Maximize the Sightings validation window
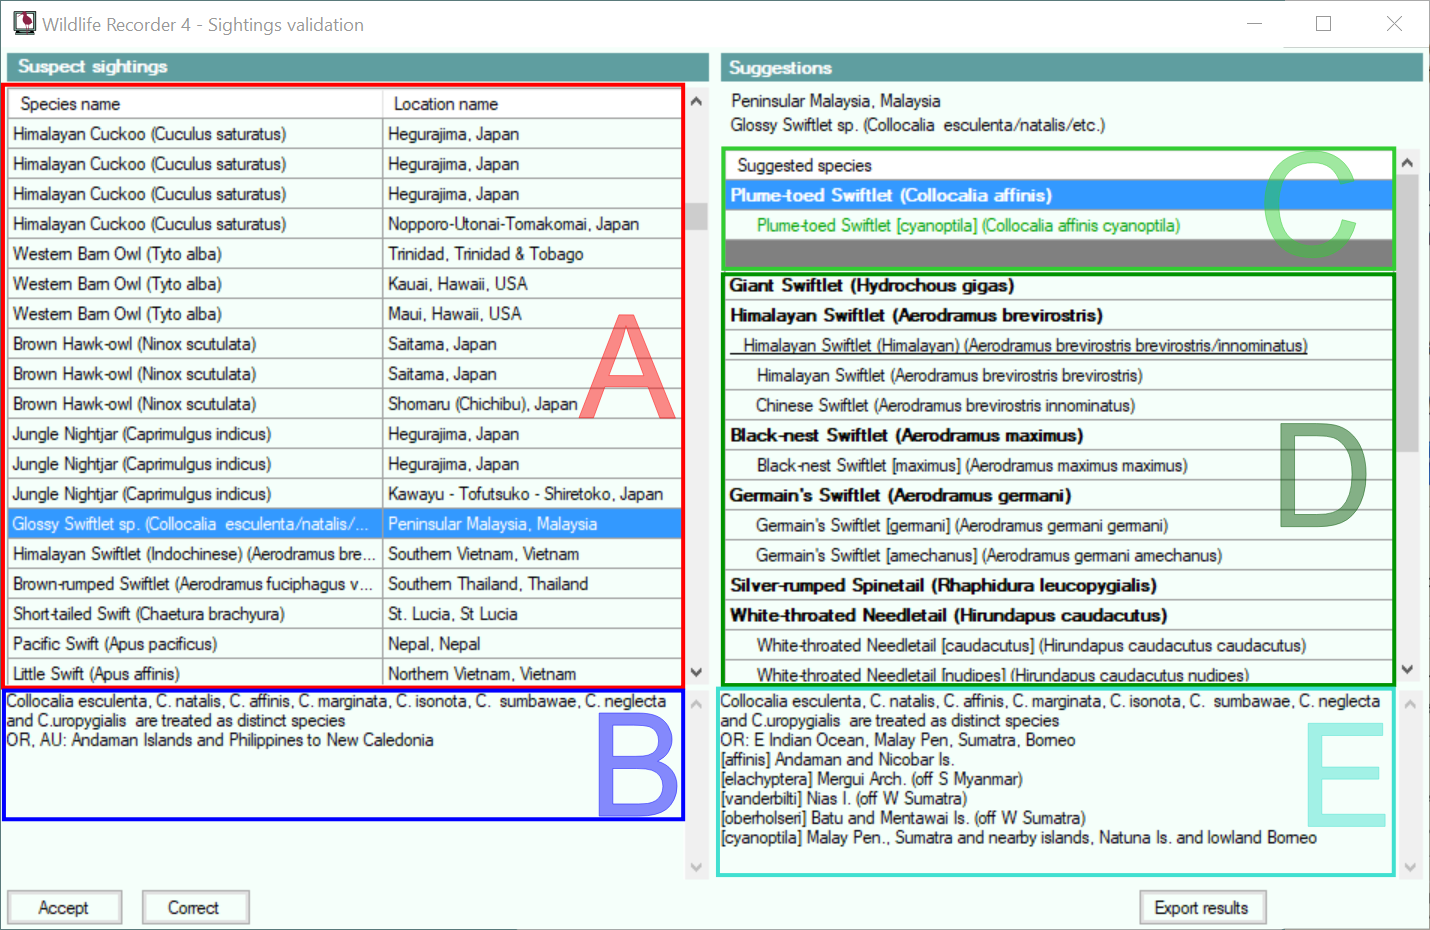 [x=1323, y=24]
